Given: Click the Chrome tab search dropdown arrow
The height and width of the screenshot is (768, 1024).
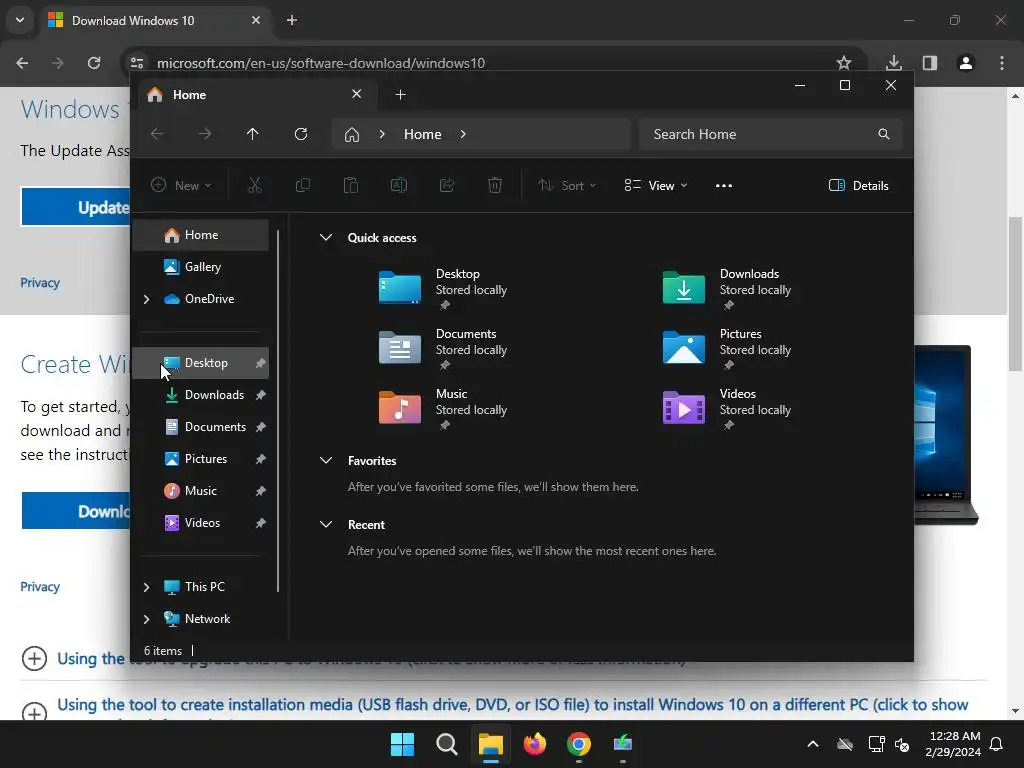Looking at the screenshot, I should [20, 20].
